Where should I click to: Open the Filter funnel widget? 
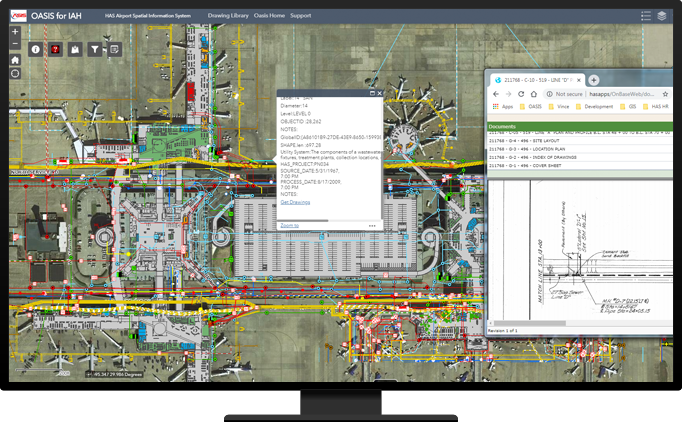point(94,50)
